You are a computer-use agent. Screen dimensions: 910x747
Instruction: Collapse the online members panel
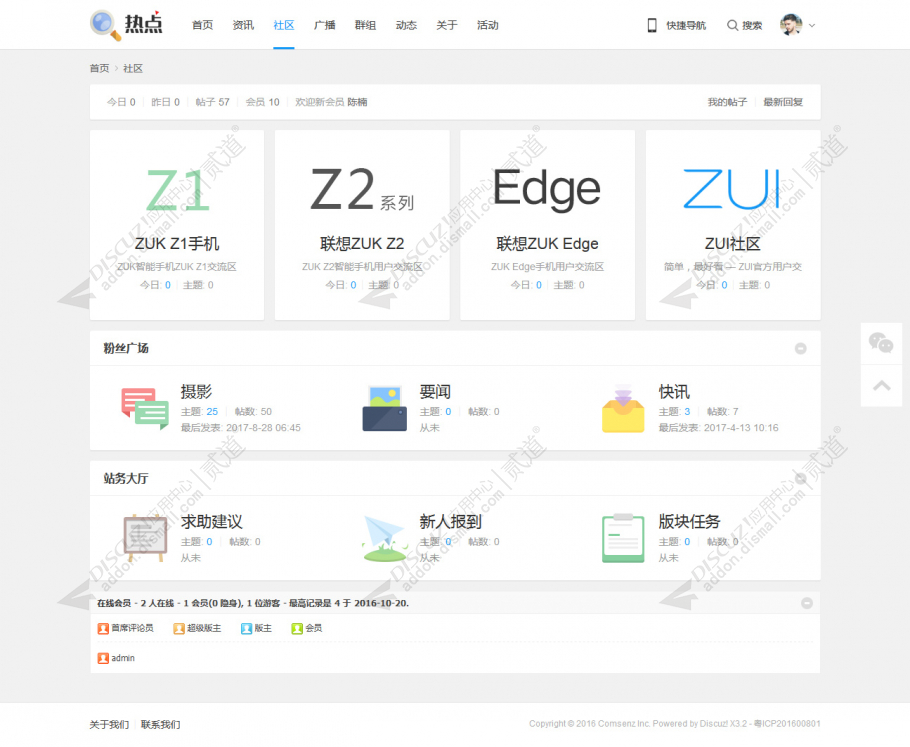tap(807, 603)
